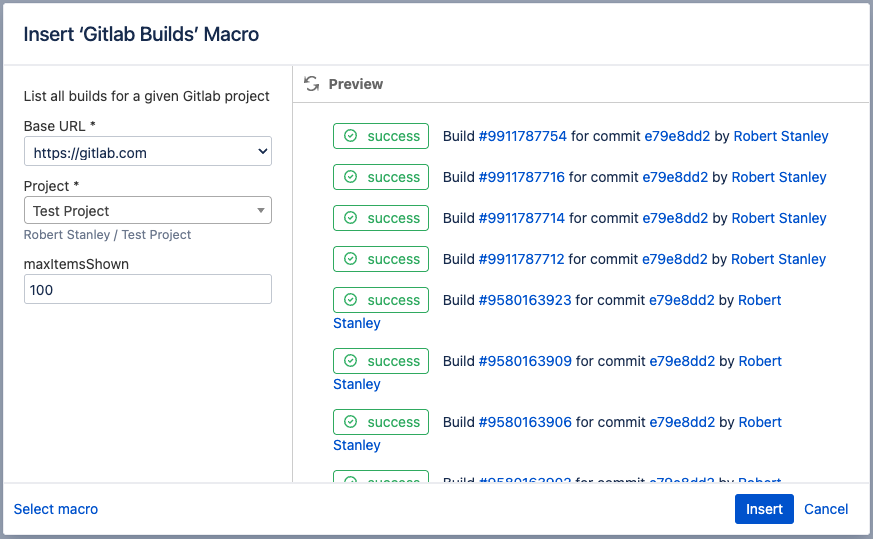Click success badge for build #9911787714
Viewport: 873px width, 539px height.
point(380,218)
